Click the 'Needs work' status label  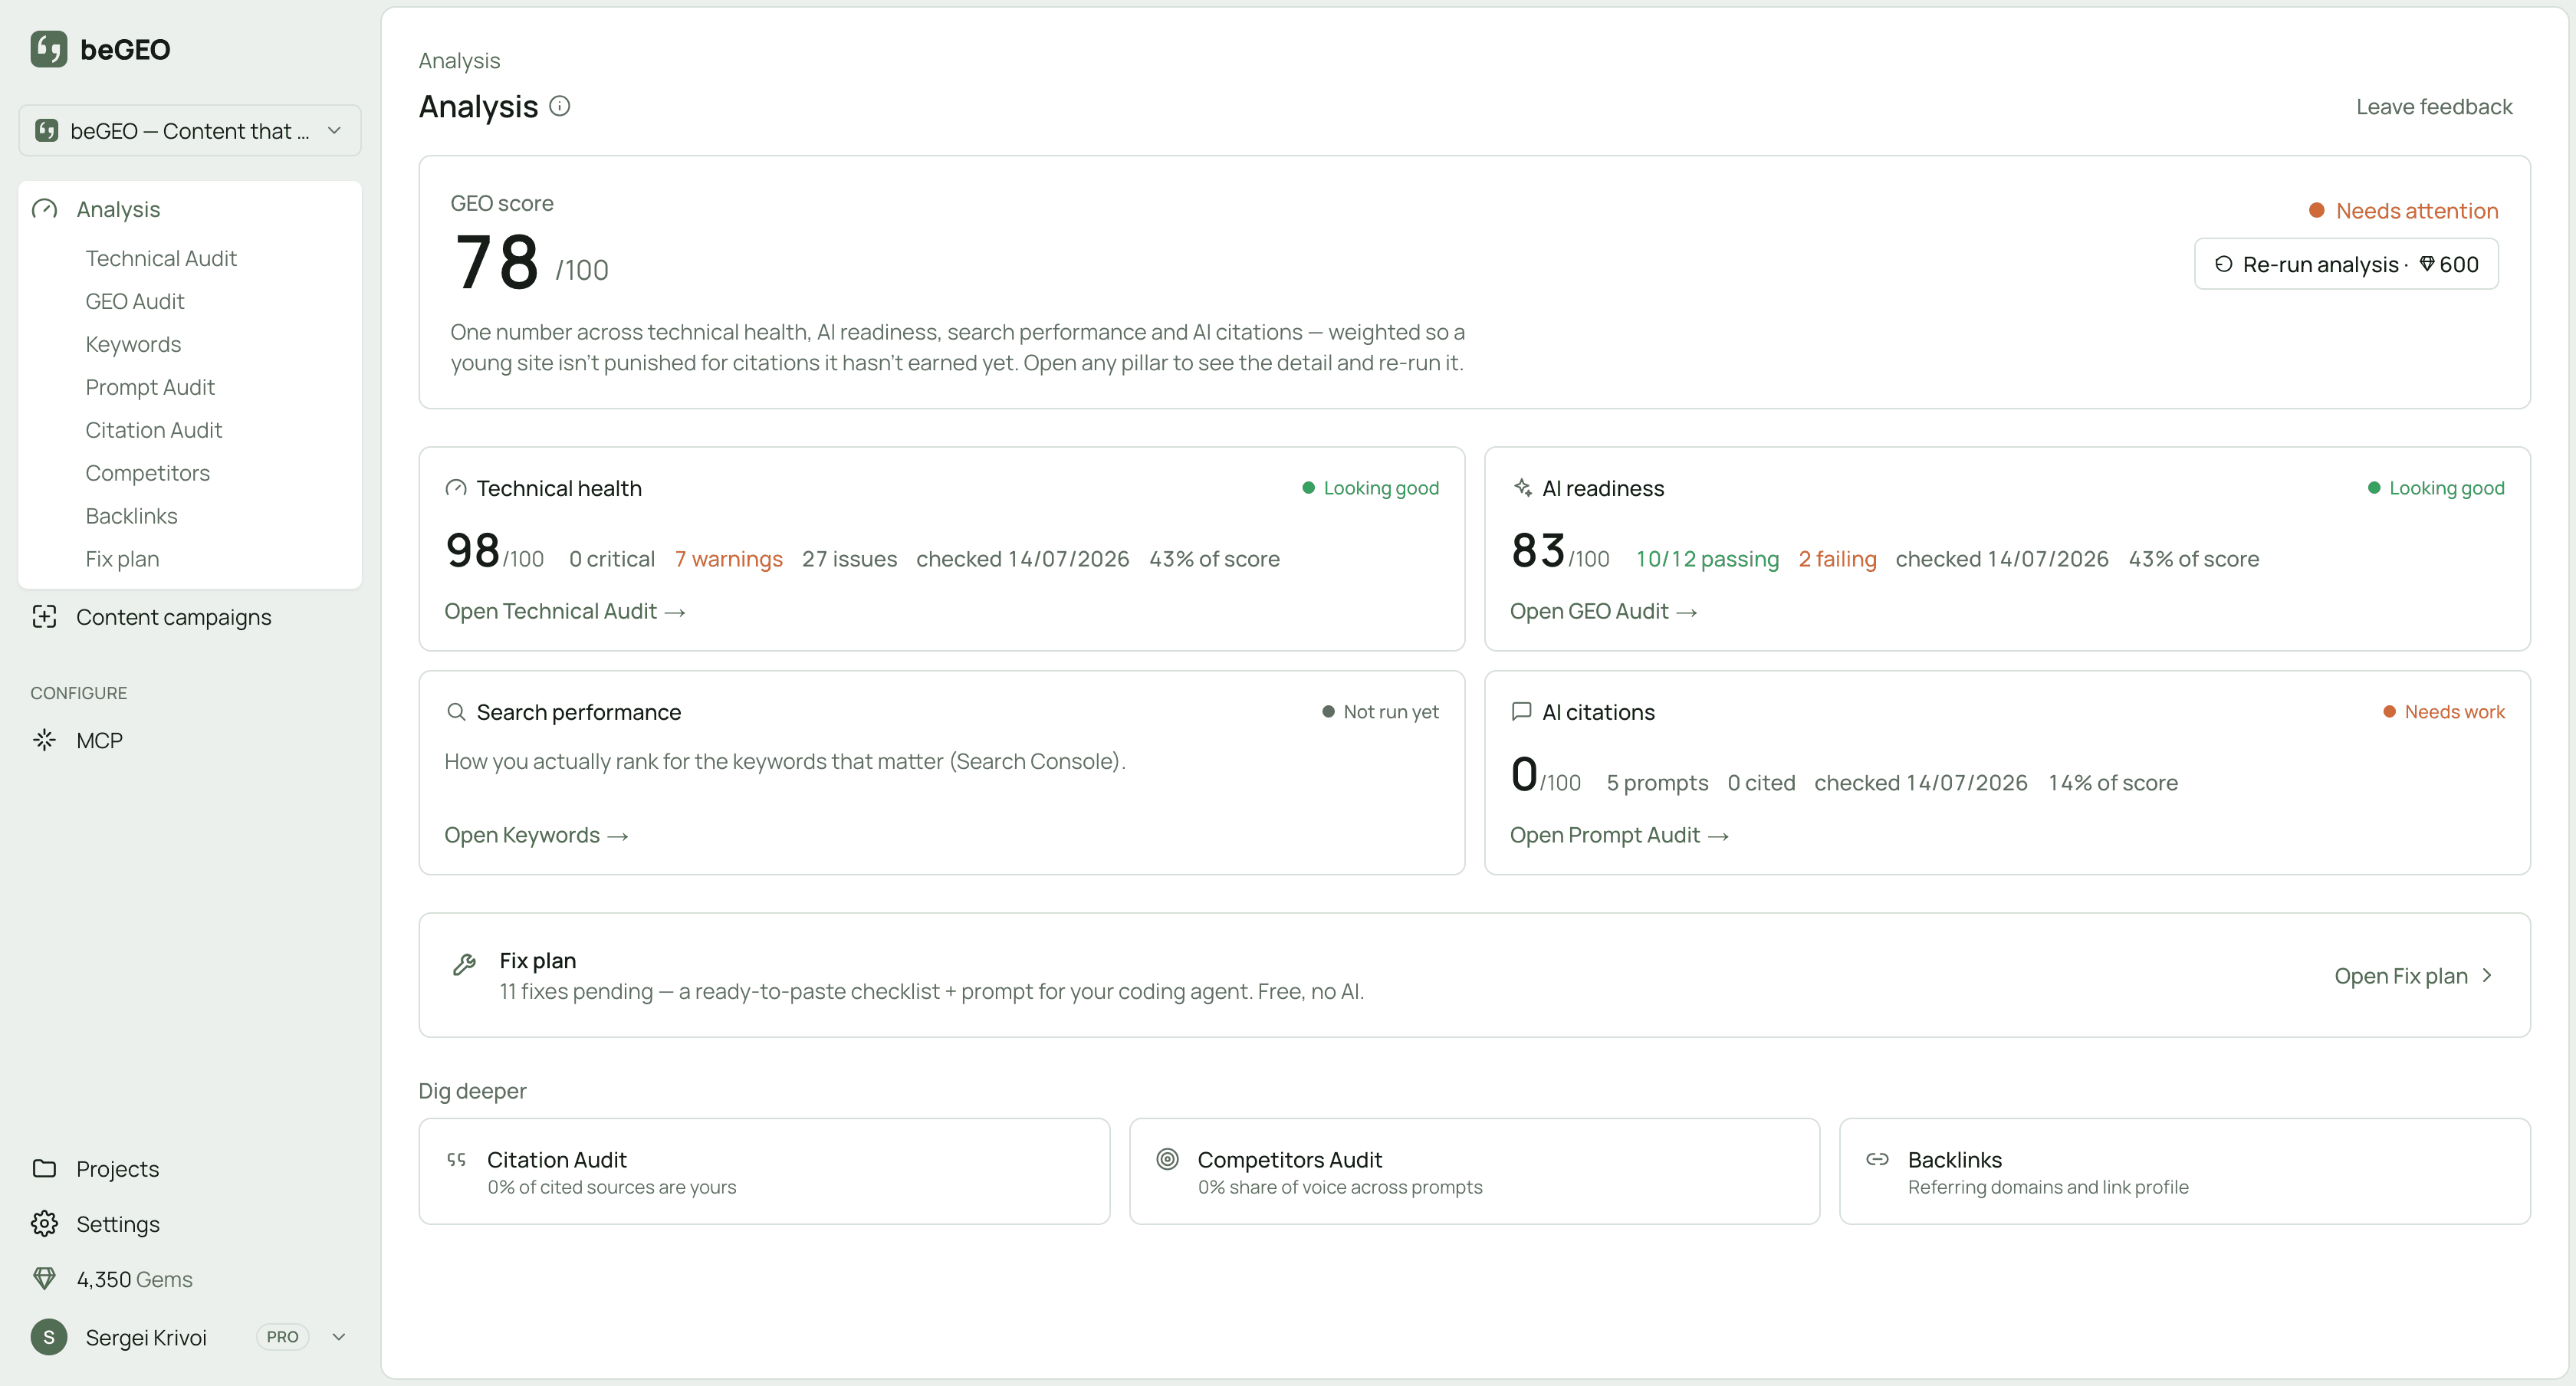(x=2444, y=712)
